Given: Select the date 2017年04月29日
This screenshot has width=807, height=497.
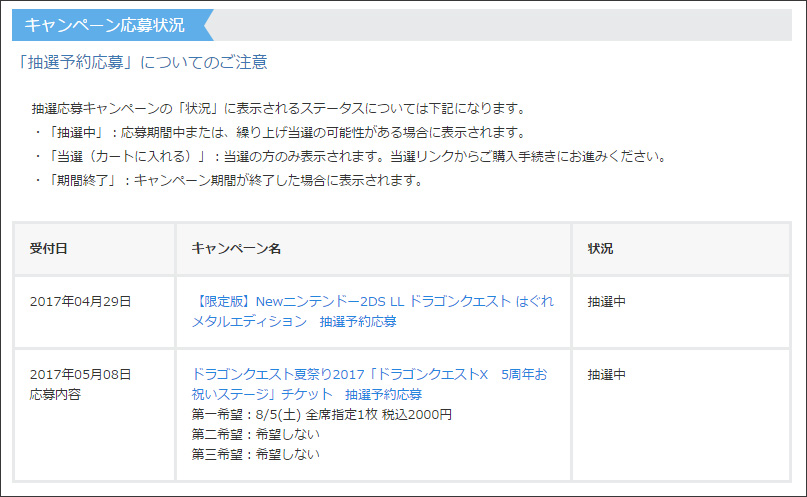Looking at the screenshot, I should pyautogui.click(x=81, y=301).
